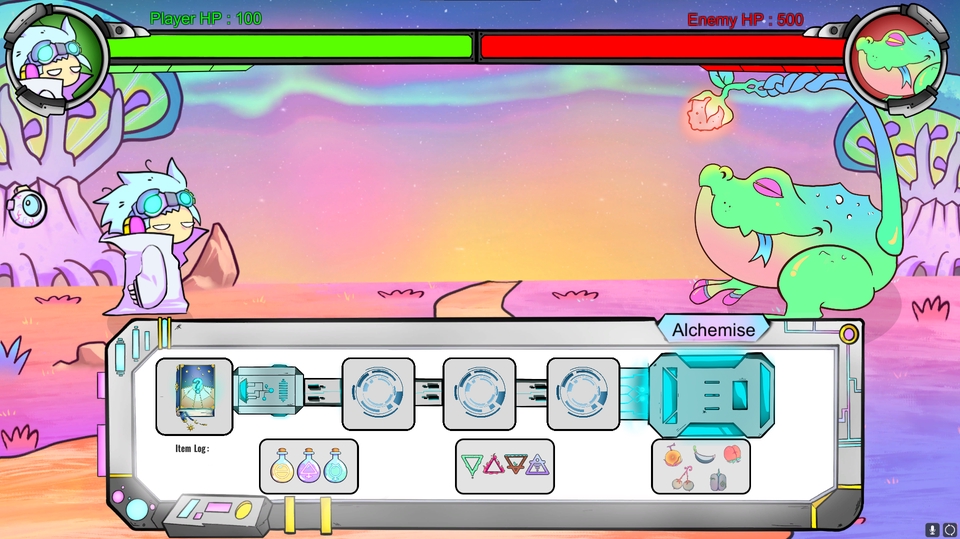This screenshot has width=960, height=539.
Task: Pick the cyan potion flask
Action: [x=336, y=466]
